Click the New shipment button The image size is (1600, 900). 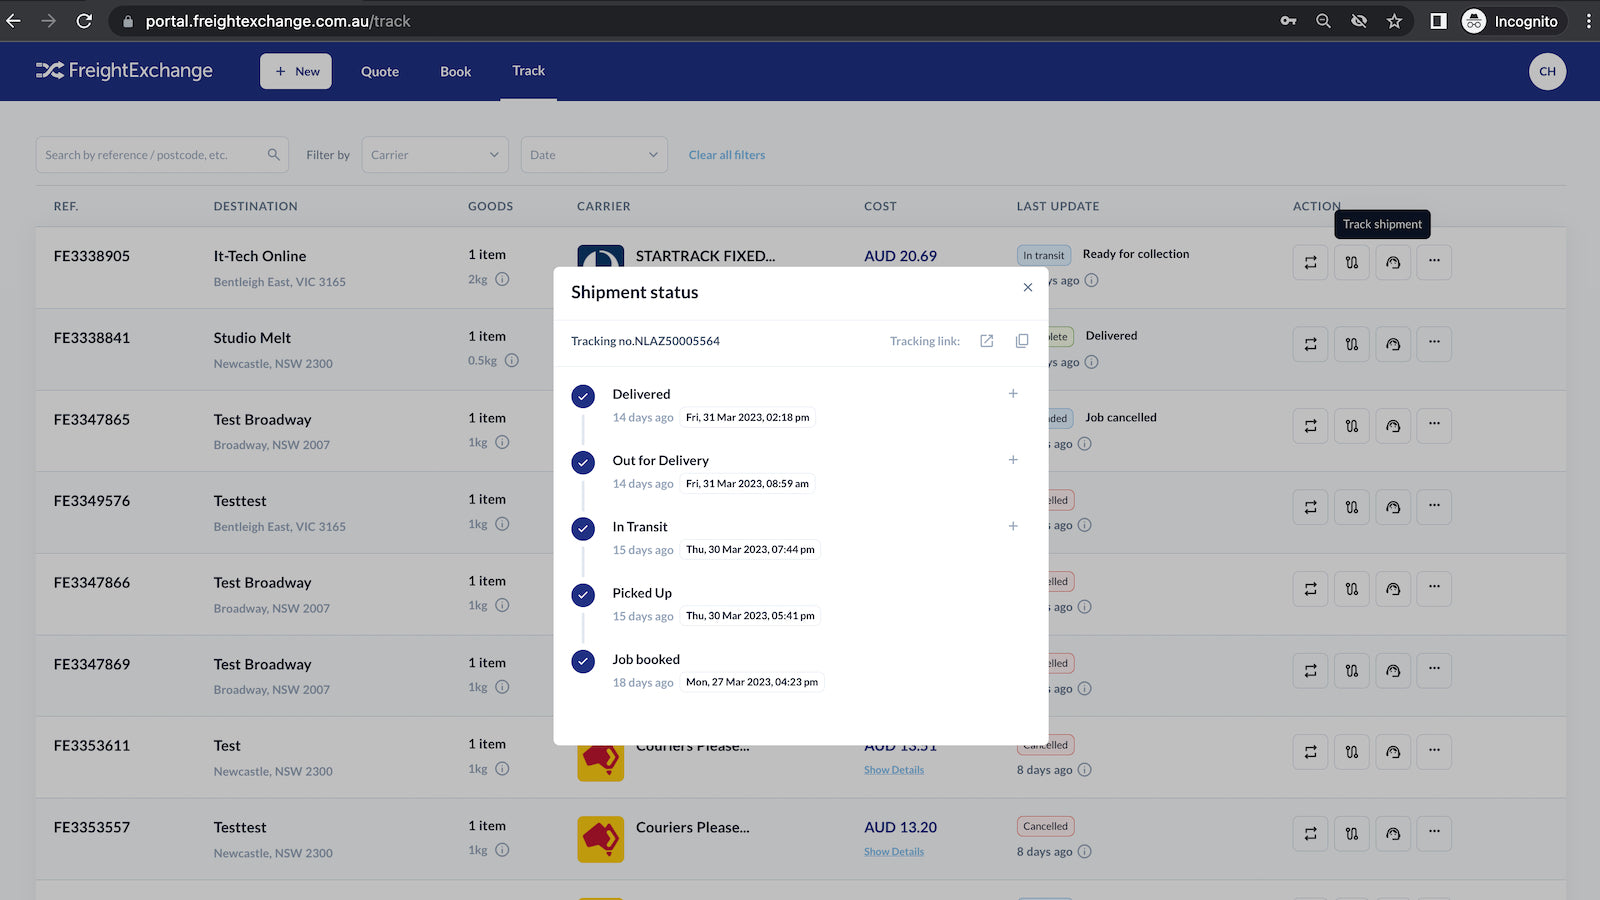295,71
